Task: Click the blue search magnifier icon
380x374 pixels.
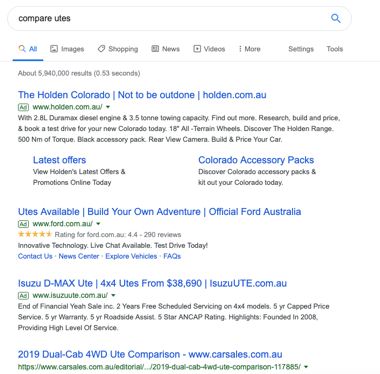Action: [x=335, y=18]
